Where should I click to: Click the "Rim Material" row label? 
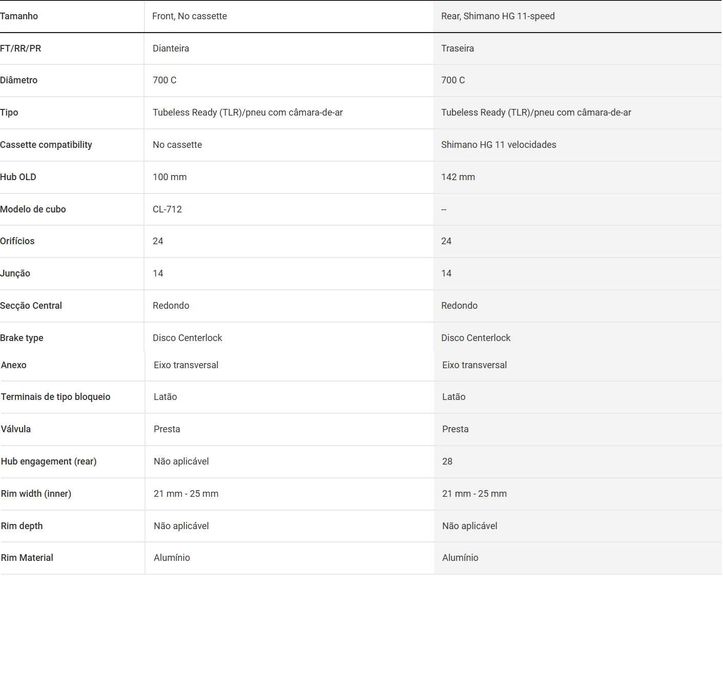point(27,558)
